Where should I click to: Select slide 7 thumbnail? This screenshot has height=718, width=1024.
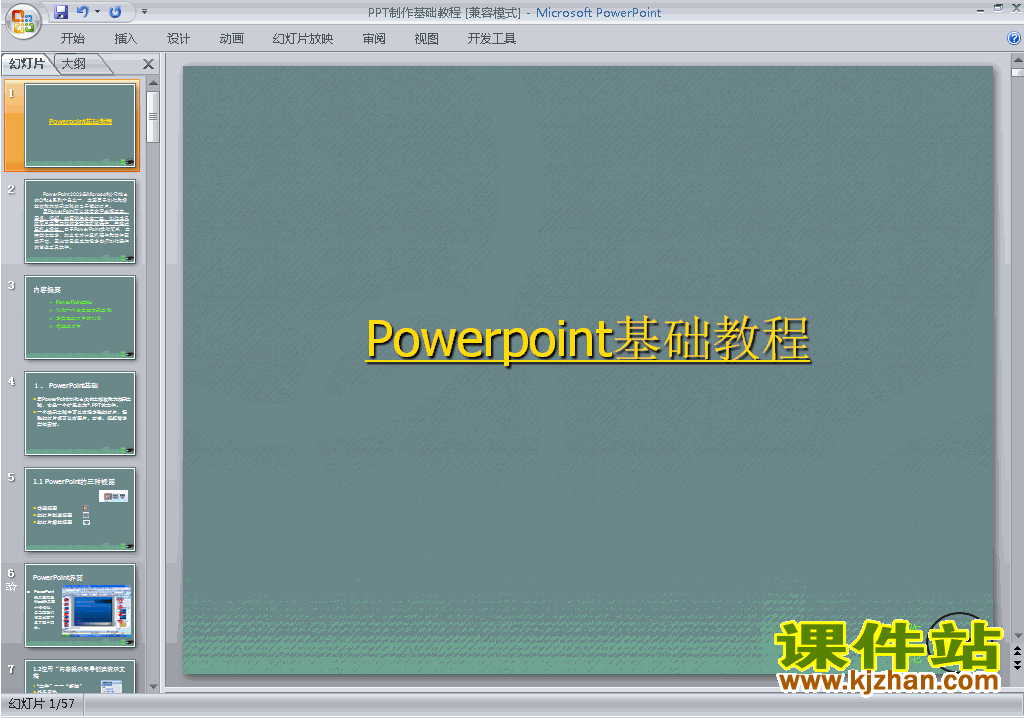click(x=80, y=676)
